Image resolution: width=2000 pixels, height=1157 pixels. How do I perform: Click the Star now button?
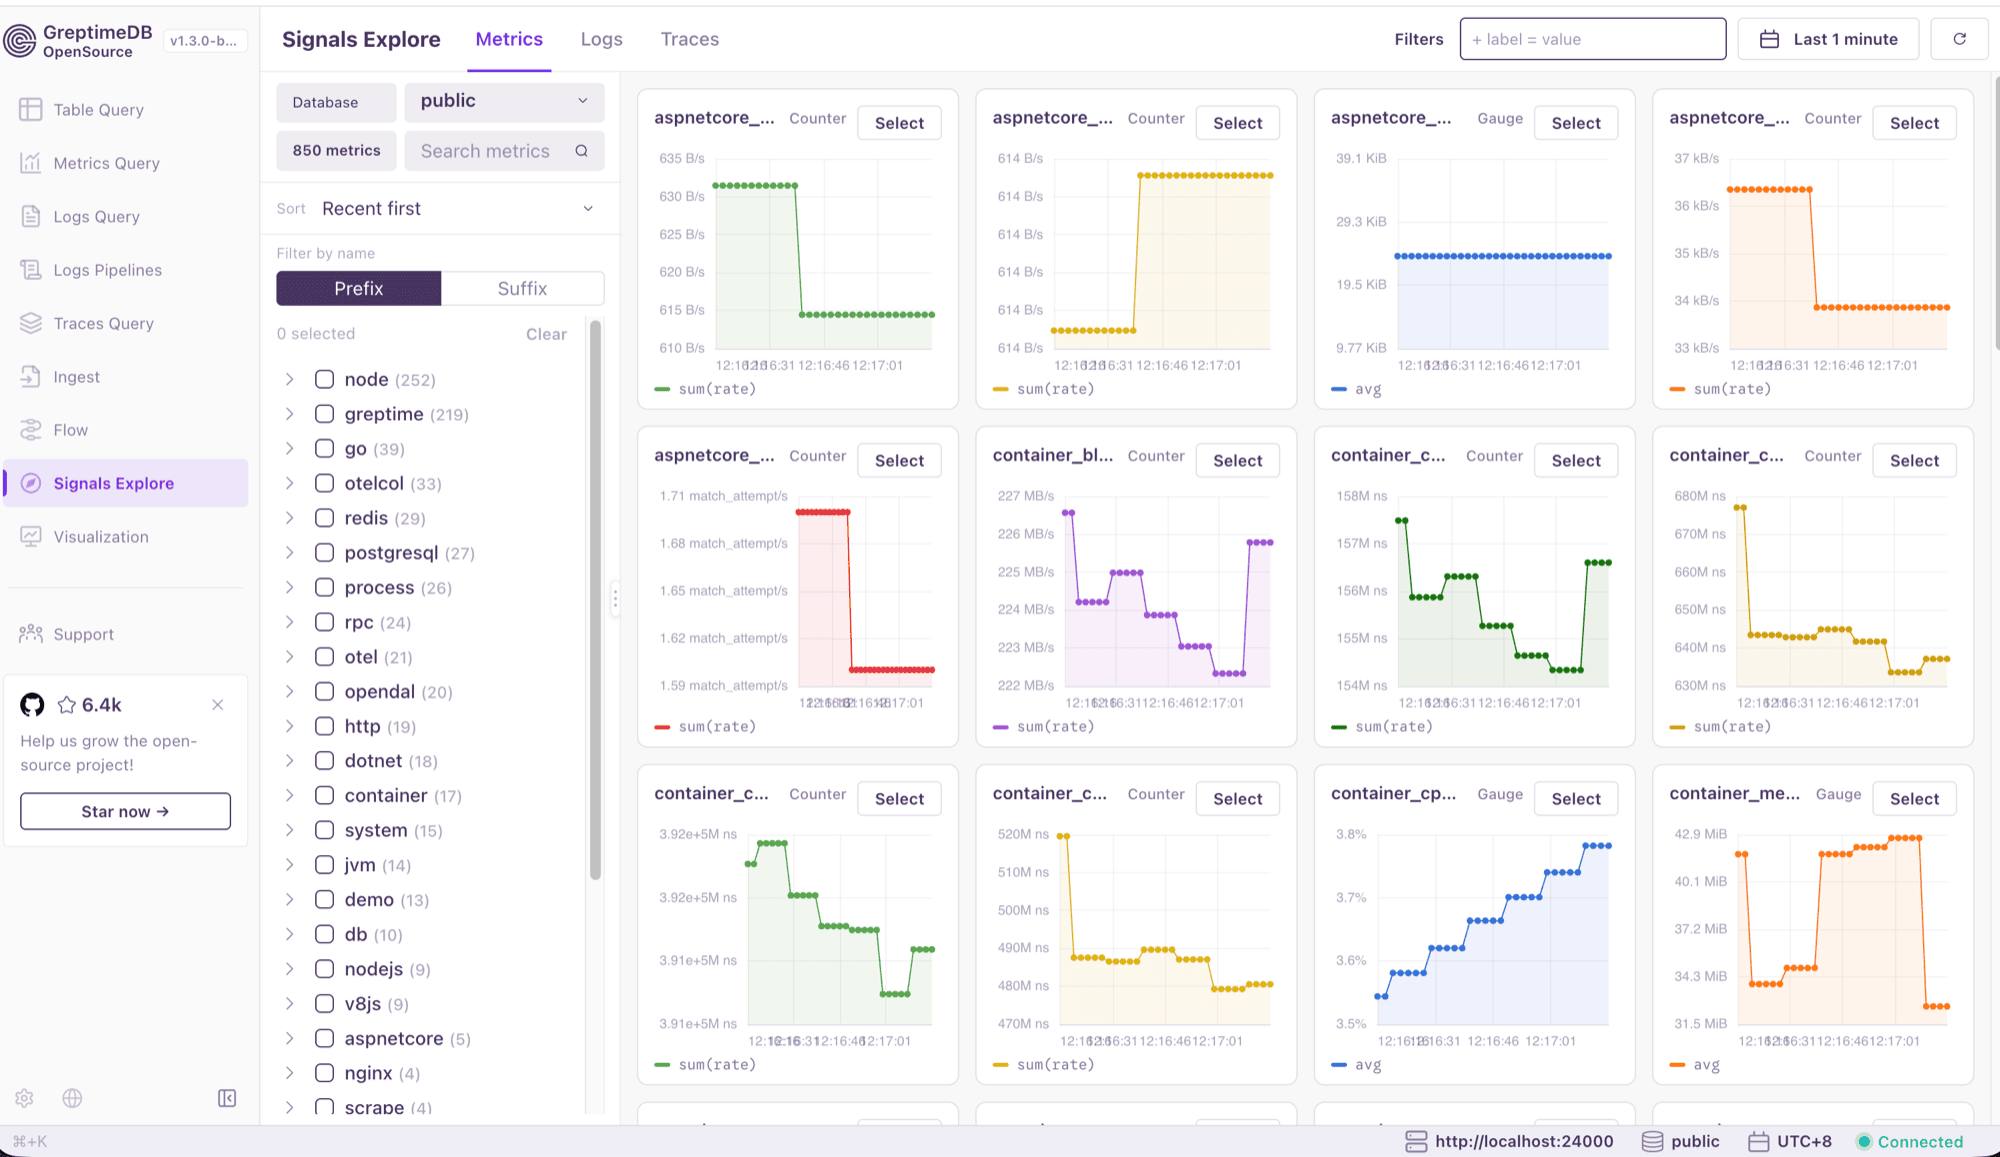point(125,811)
